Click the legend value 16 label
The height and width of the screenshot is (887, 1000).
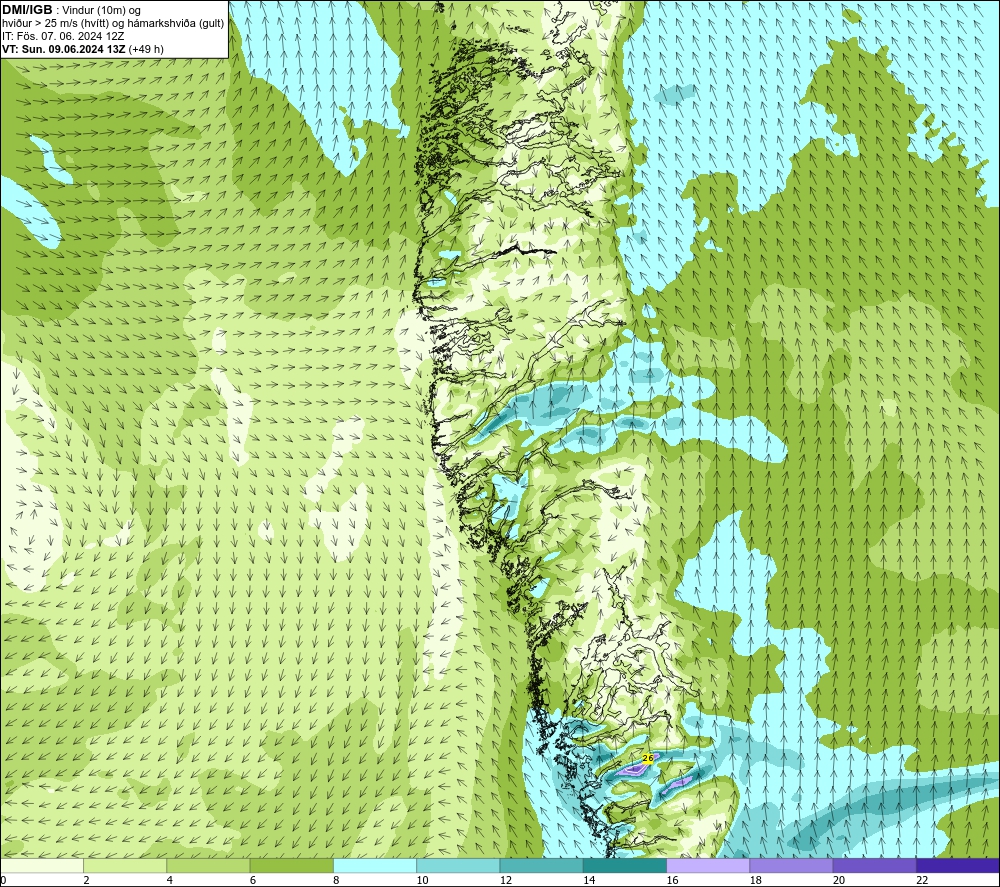coord(672,880)
